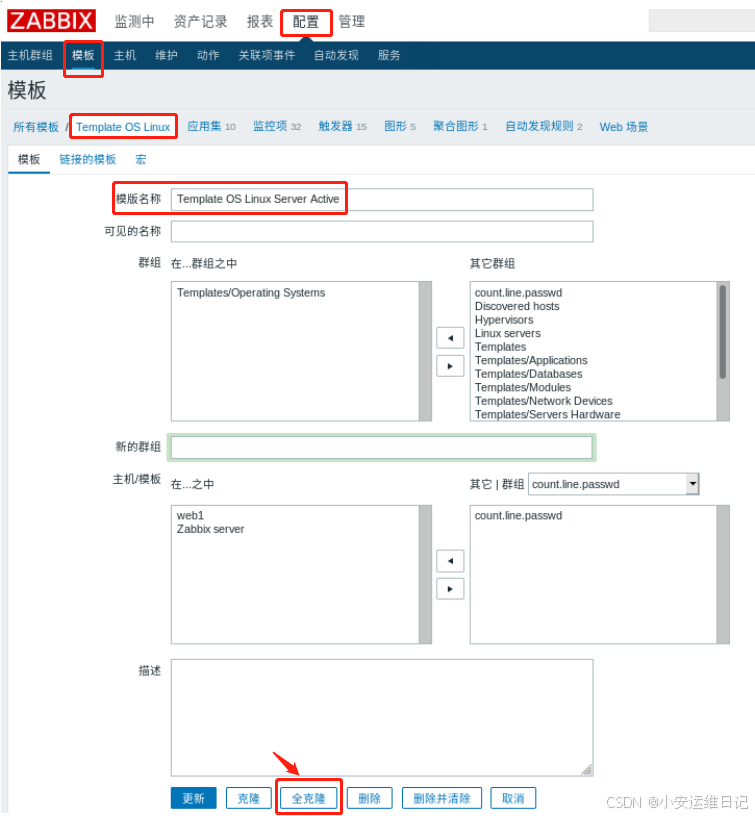
Task: Open 监控项 32 link
Action: point(277,126)
